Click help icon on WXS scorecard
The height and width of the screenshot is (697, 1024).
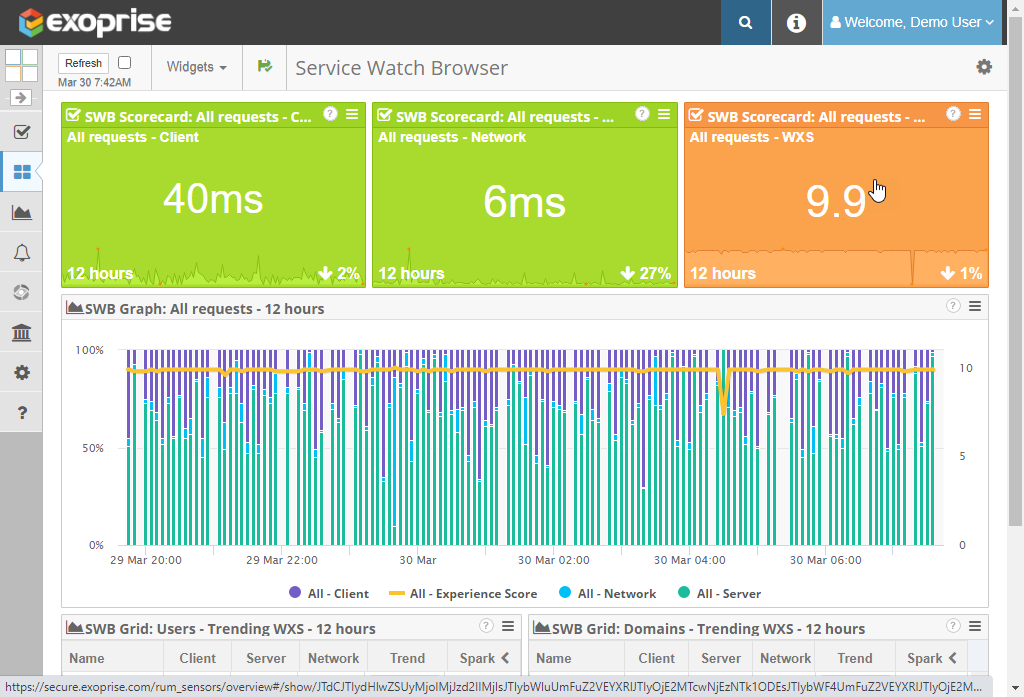point(953,114)
